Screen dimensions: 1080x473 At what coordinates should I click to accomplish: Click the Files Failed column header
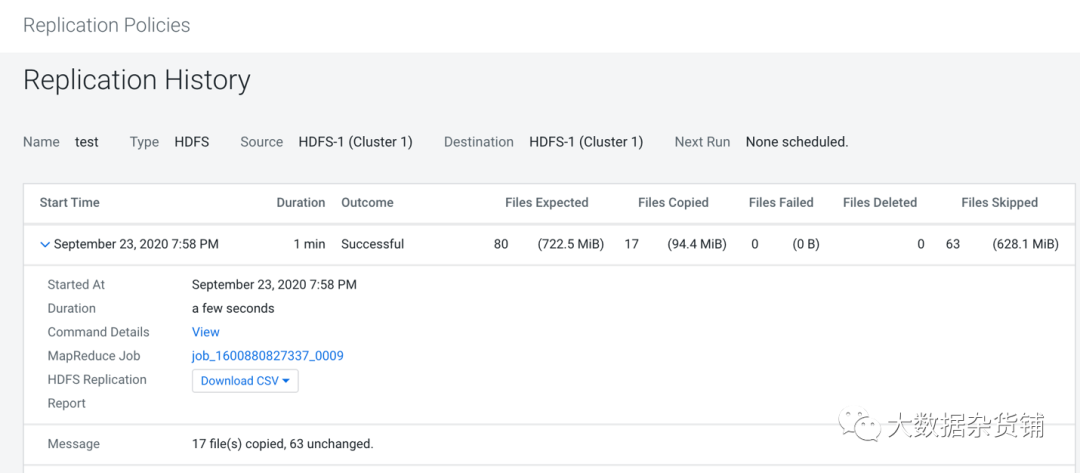tap(781, 202)
